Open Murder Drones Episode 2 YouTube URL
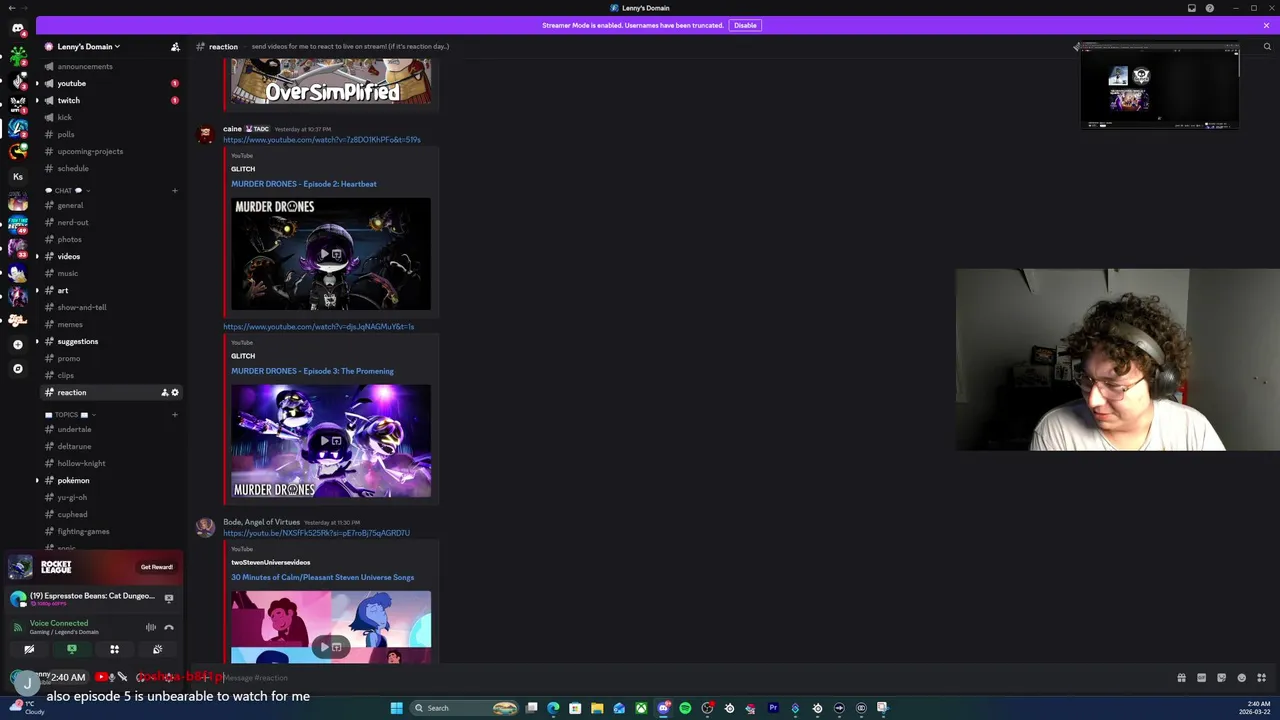Image resolution: width=1280 pixels, height=720 pixels. pos(321,140)
